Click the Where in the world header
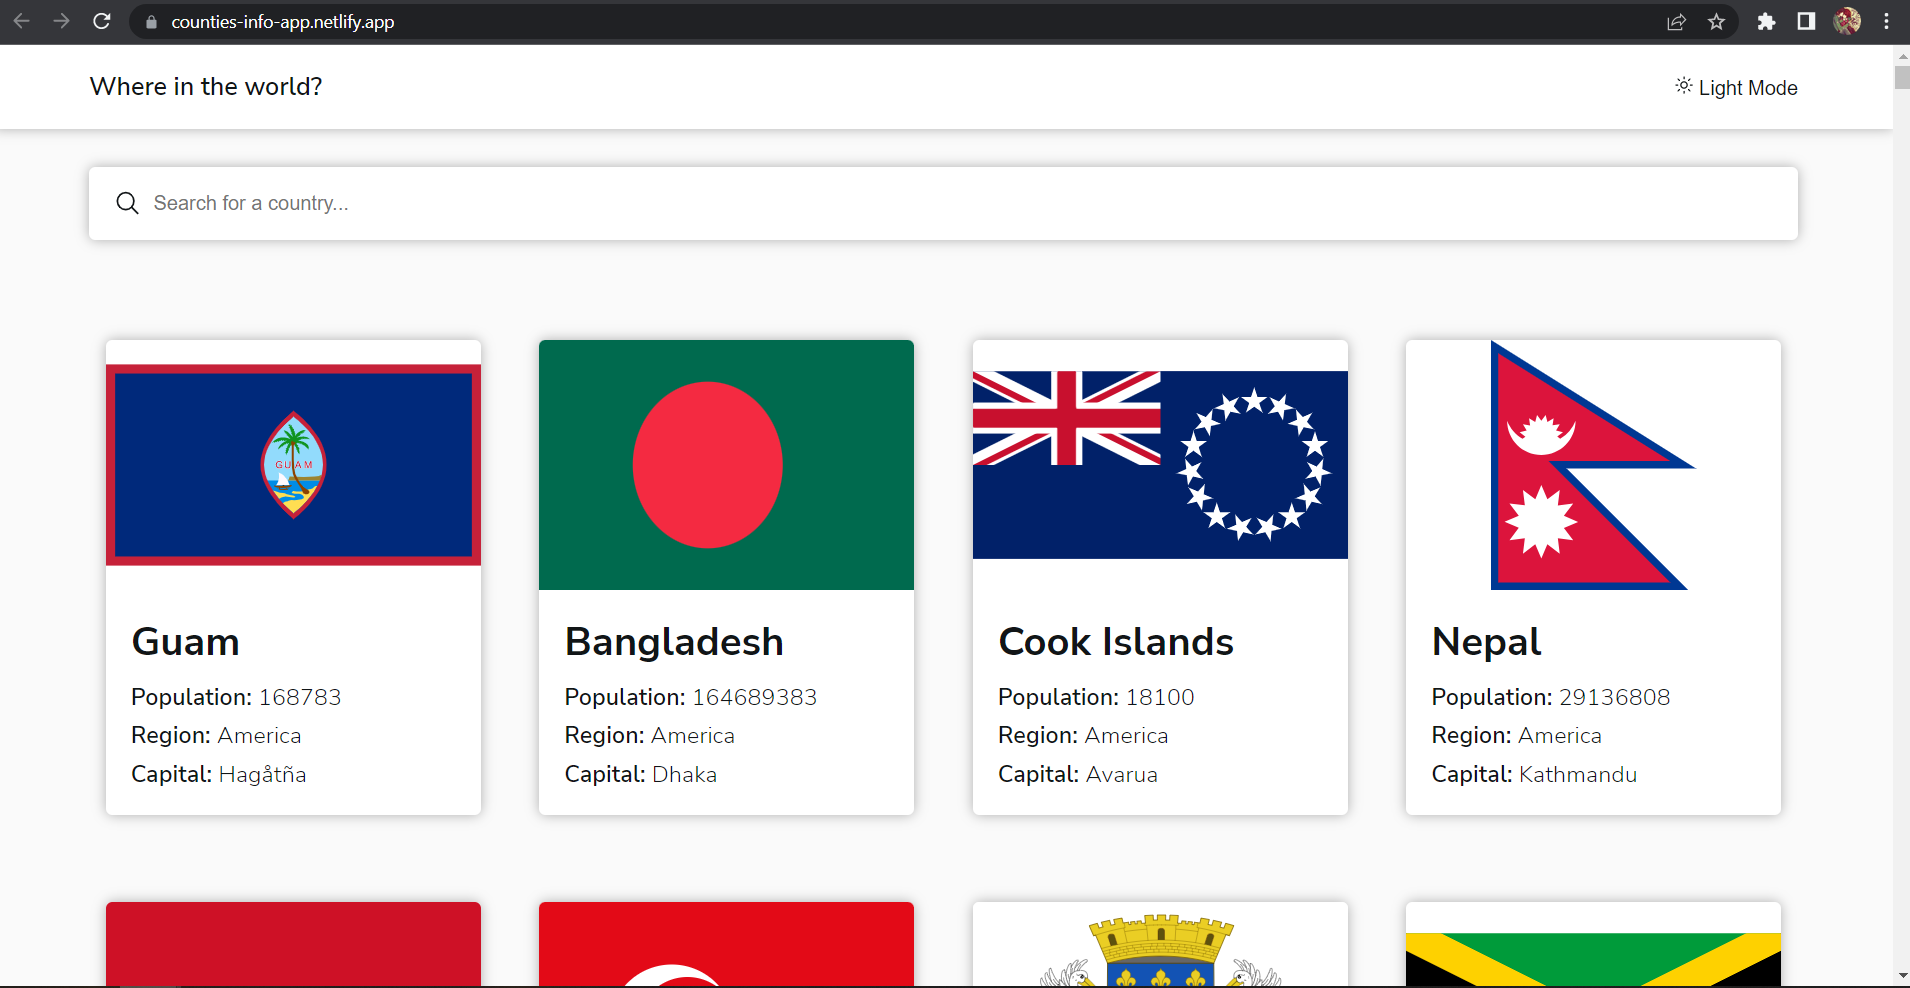This screenshot has width=1910, height=988. [x=205, y=86]
